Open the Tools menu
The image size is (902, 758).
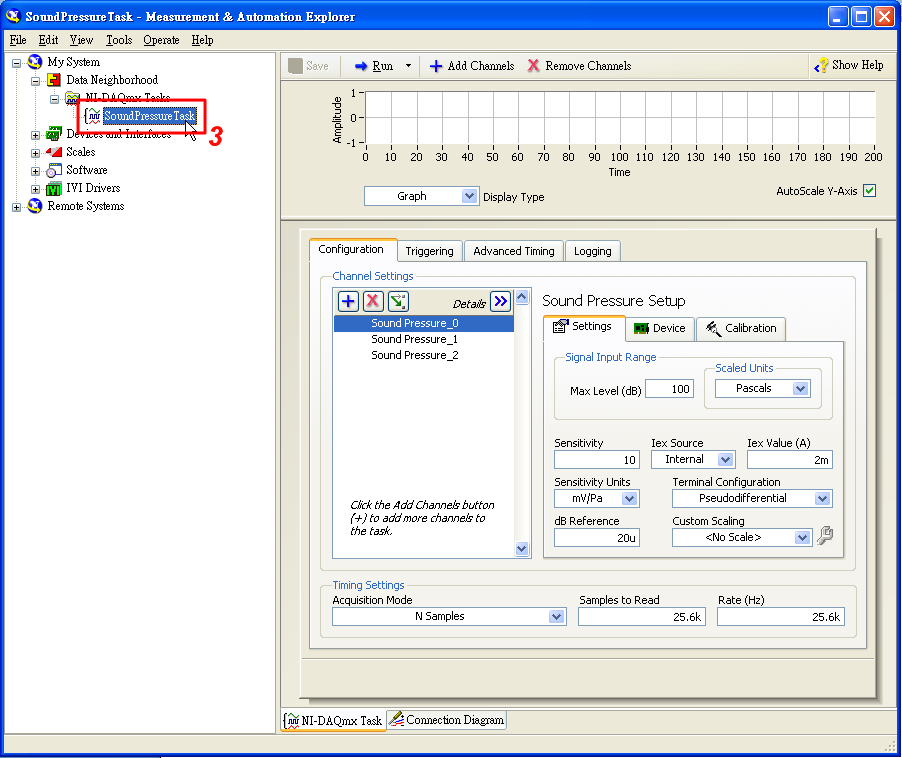tap(119, 40)
